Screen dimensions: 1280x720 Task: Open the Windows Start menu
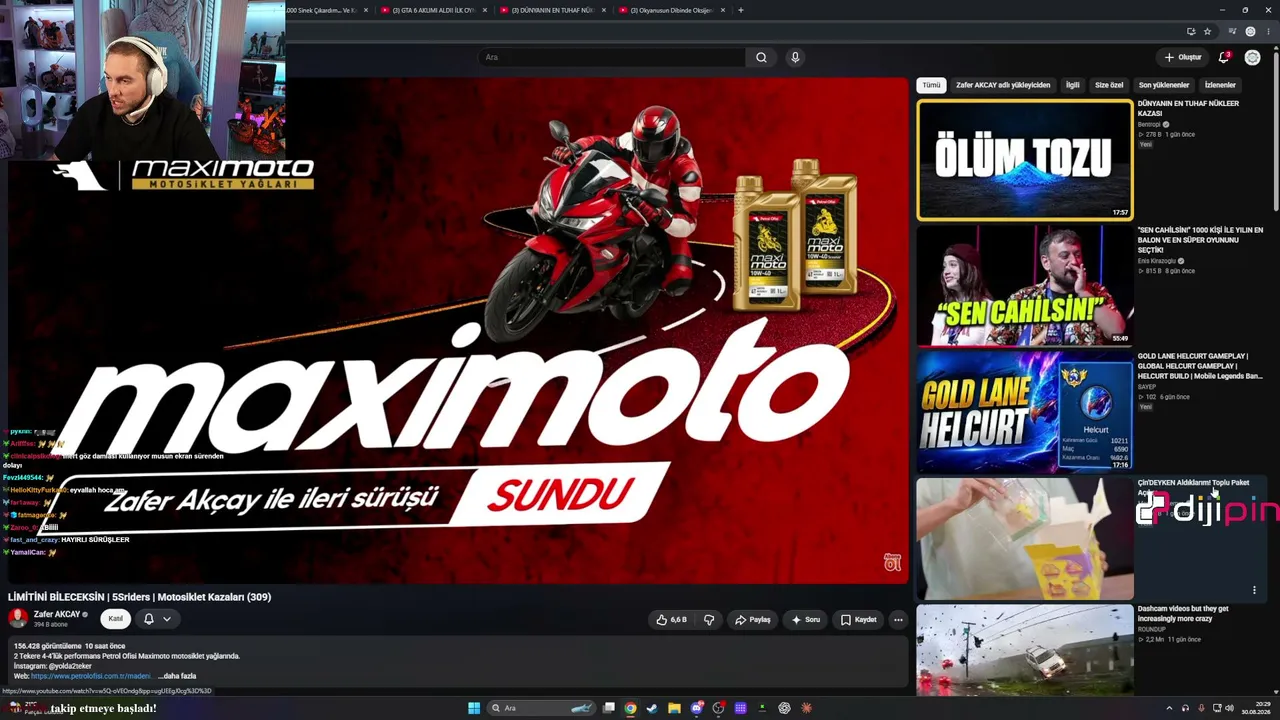[x=474, y=708]
